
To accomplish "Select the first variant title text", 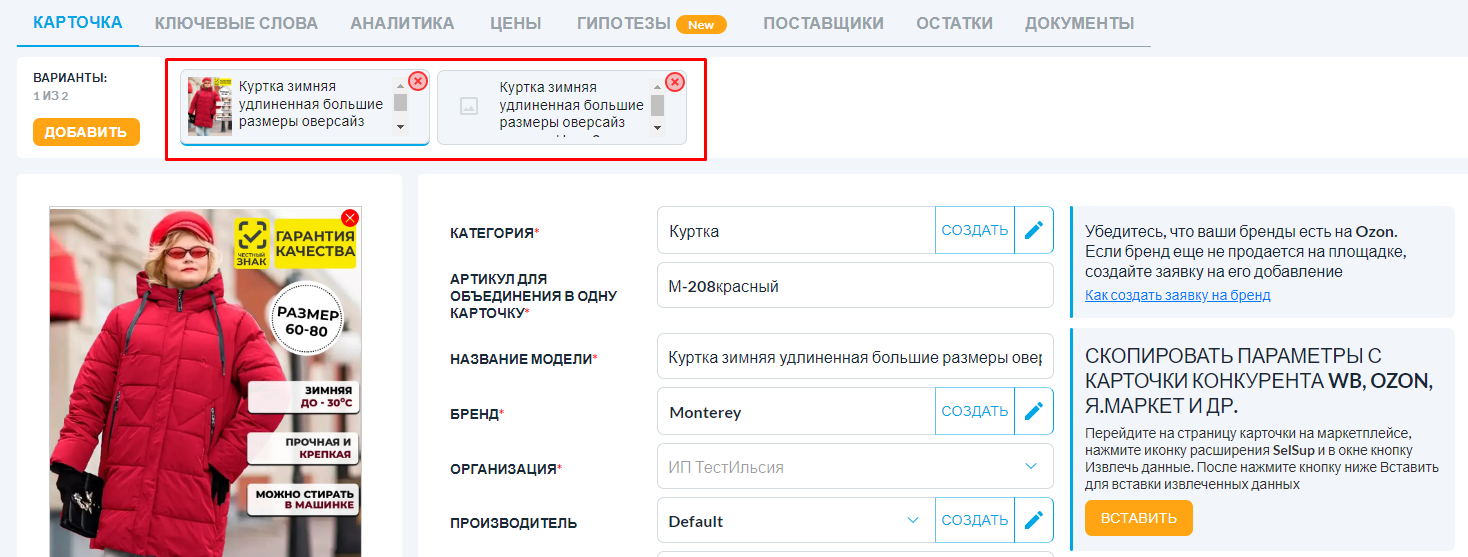I will click(311, 104).
